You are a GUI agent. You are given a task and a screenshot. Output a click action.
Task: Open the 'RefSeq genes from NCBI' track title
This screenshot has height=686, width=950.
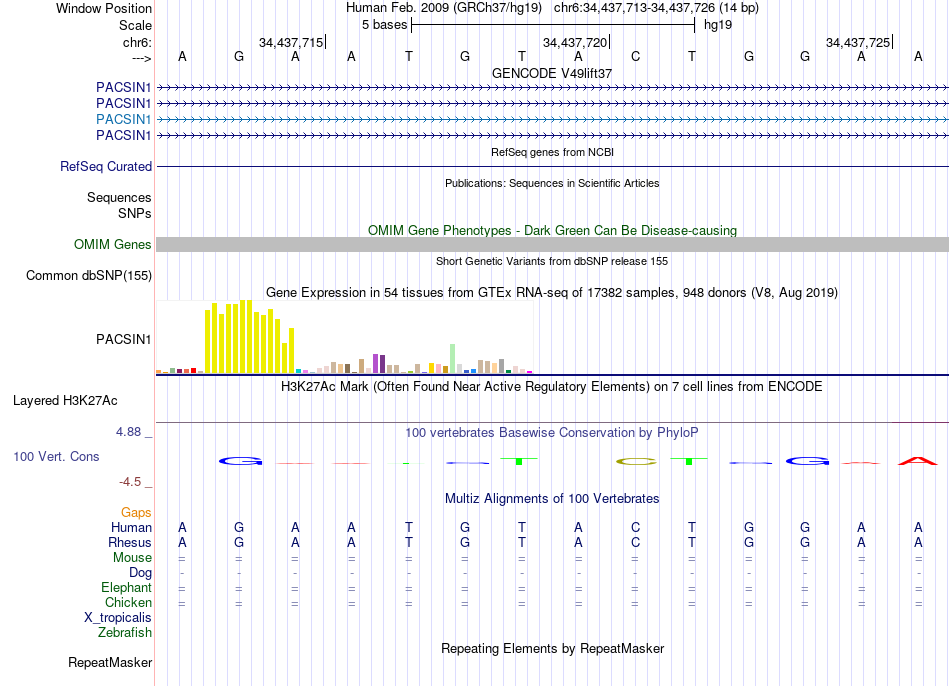coord(552,152)
